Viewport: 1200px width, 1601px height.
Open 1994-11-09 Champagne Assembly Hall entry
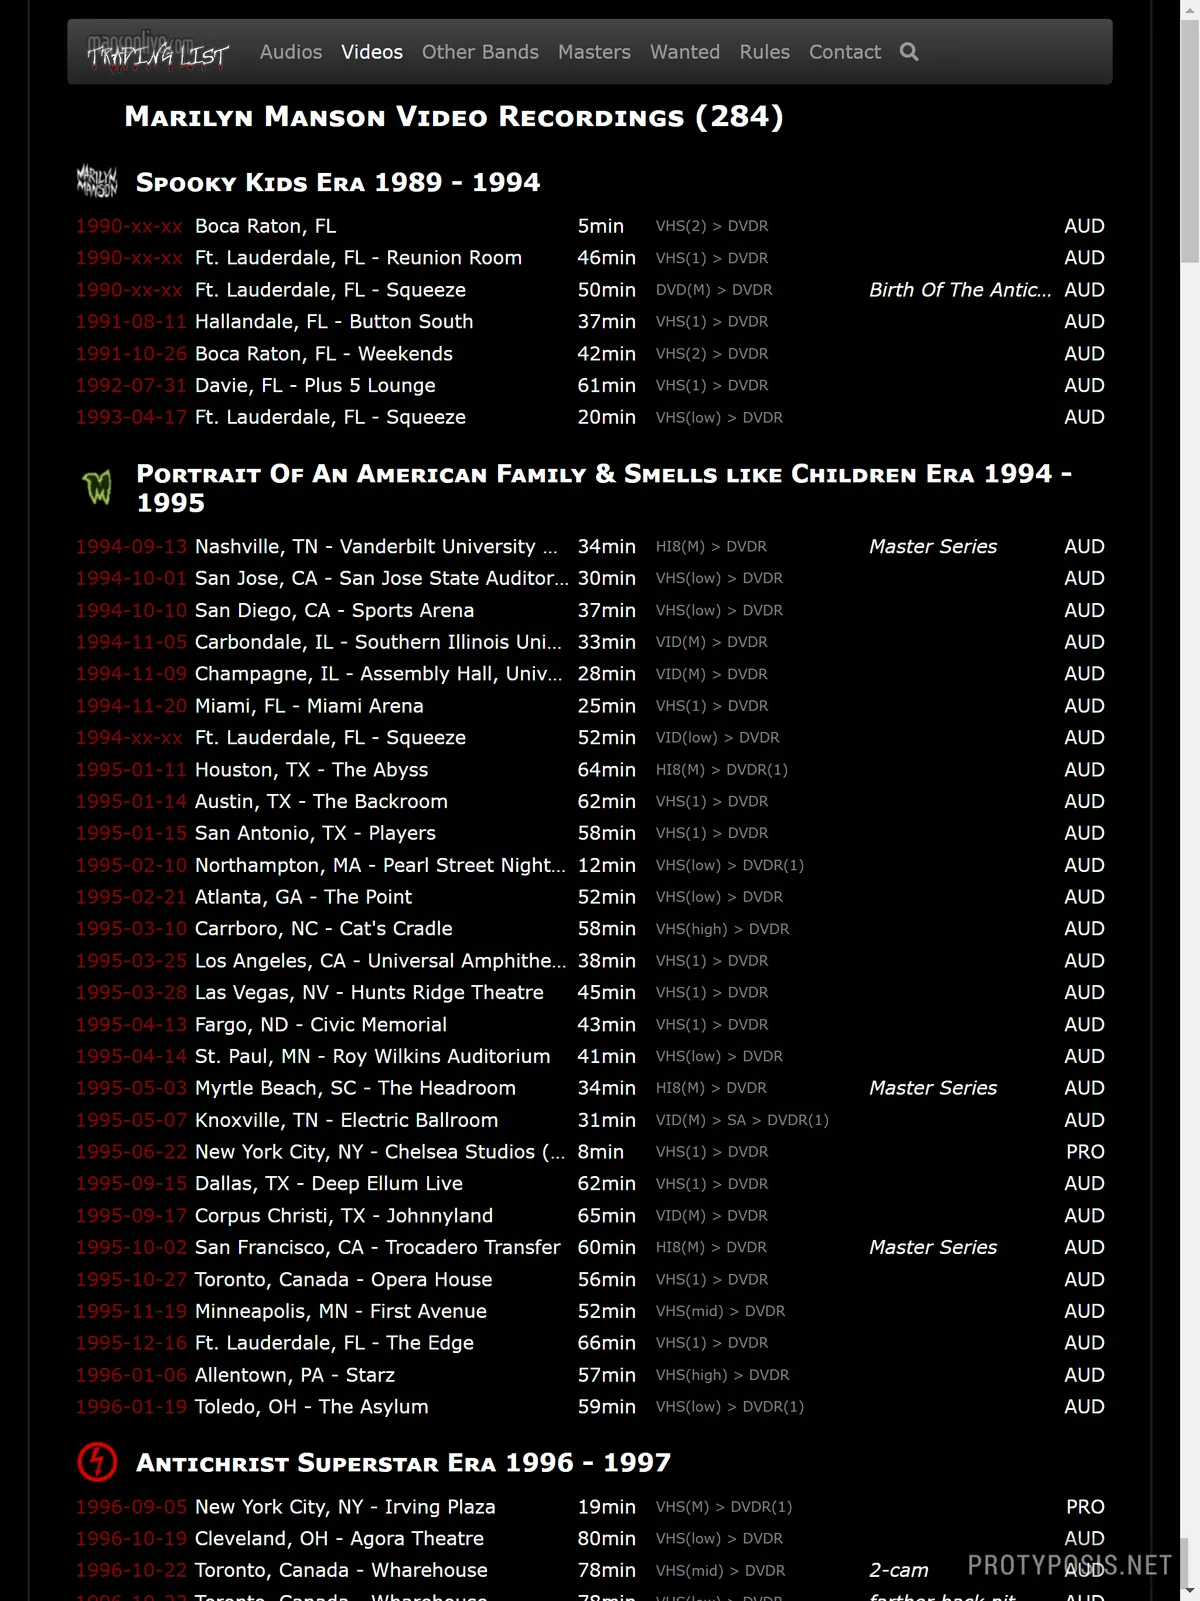590,674
